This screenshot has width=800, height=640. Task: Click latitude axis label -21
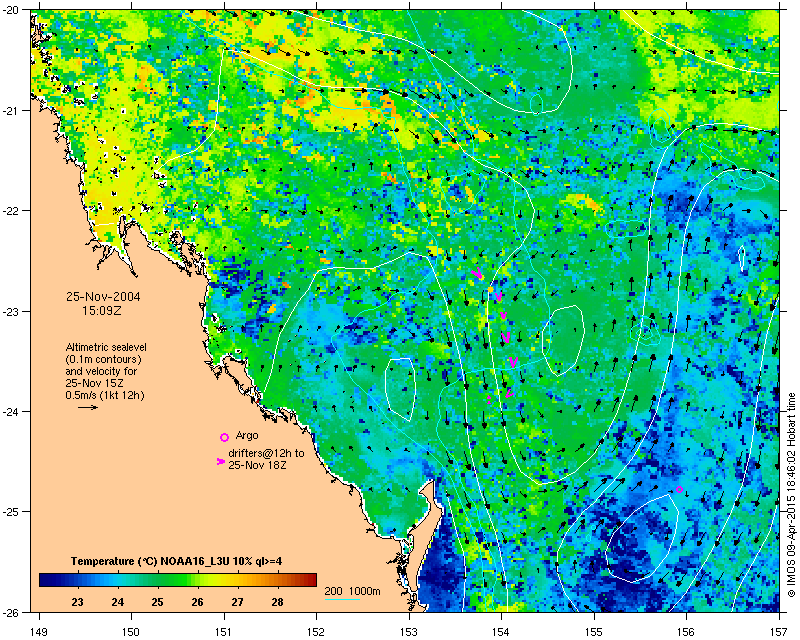11,111
